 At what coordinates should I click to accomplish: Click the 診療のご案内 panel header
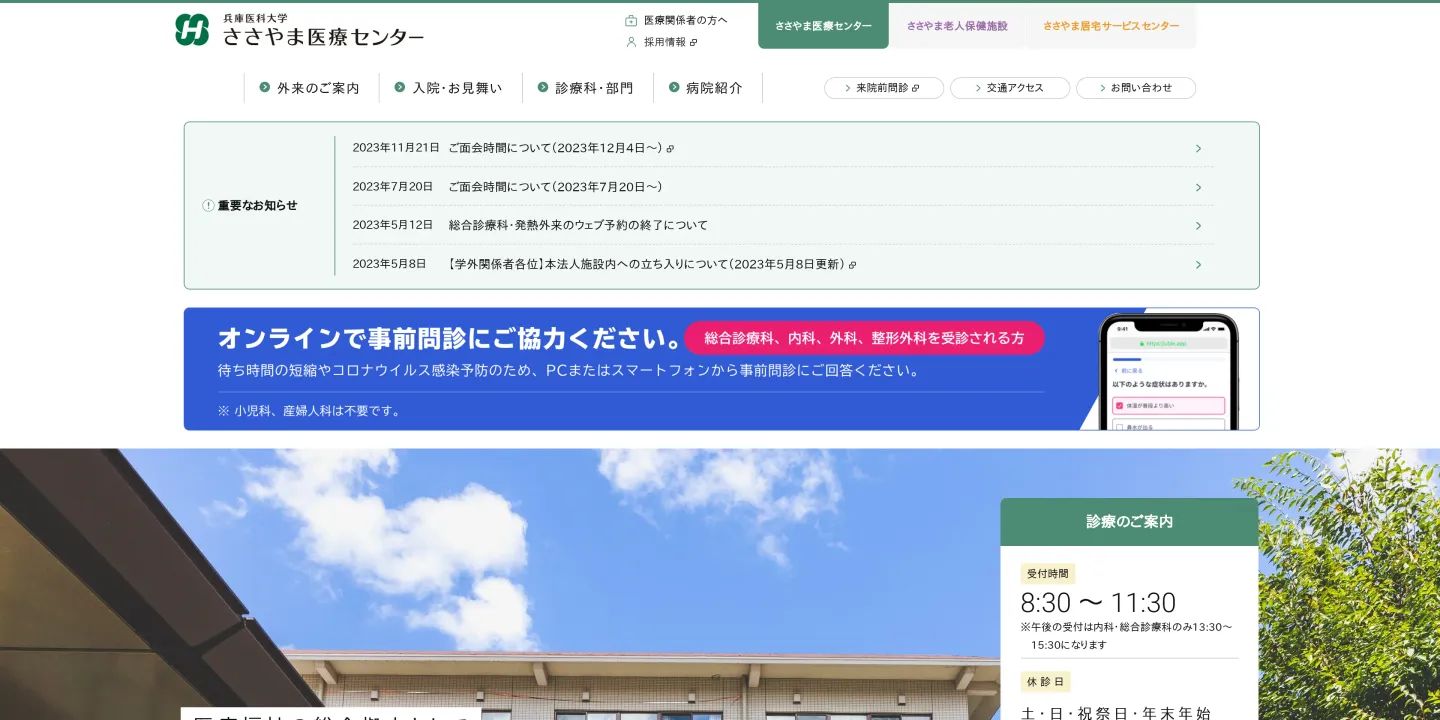pyautogui.click(x=1129, y=522)
